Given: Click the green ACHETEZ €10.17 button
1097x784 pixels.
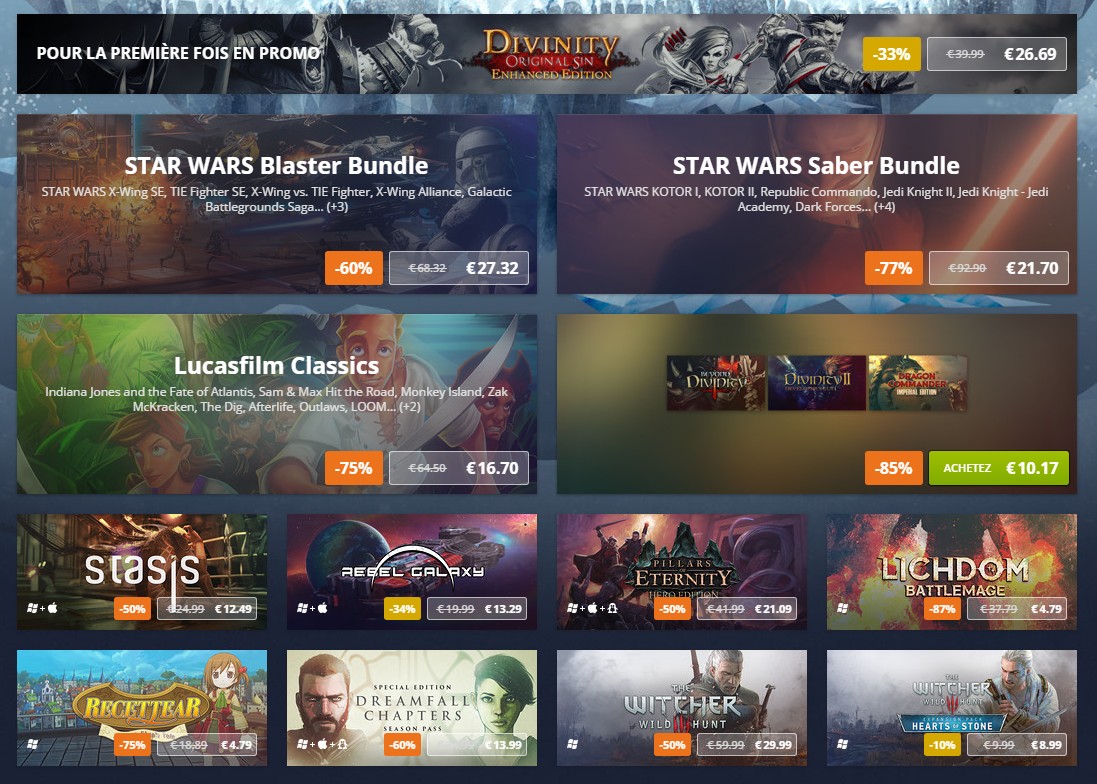Looking at the screenshot, I should (x=999, y=468).
